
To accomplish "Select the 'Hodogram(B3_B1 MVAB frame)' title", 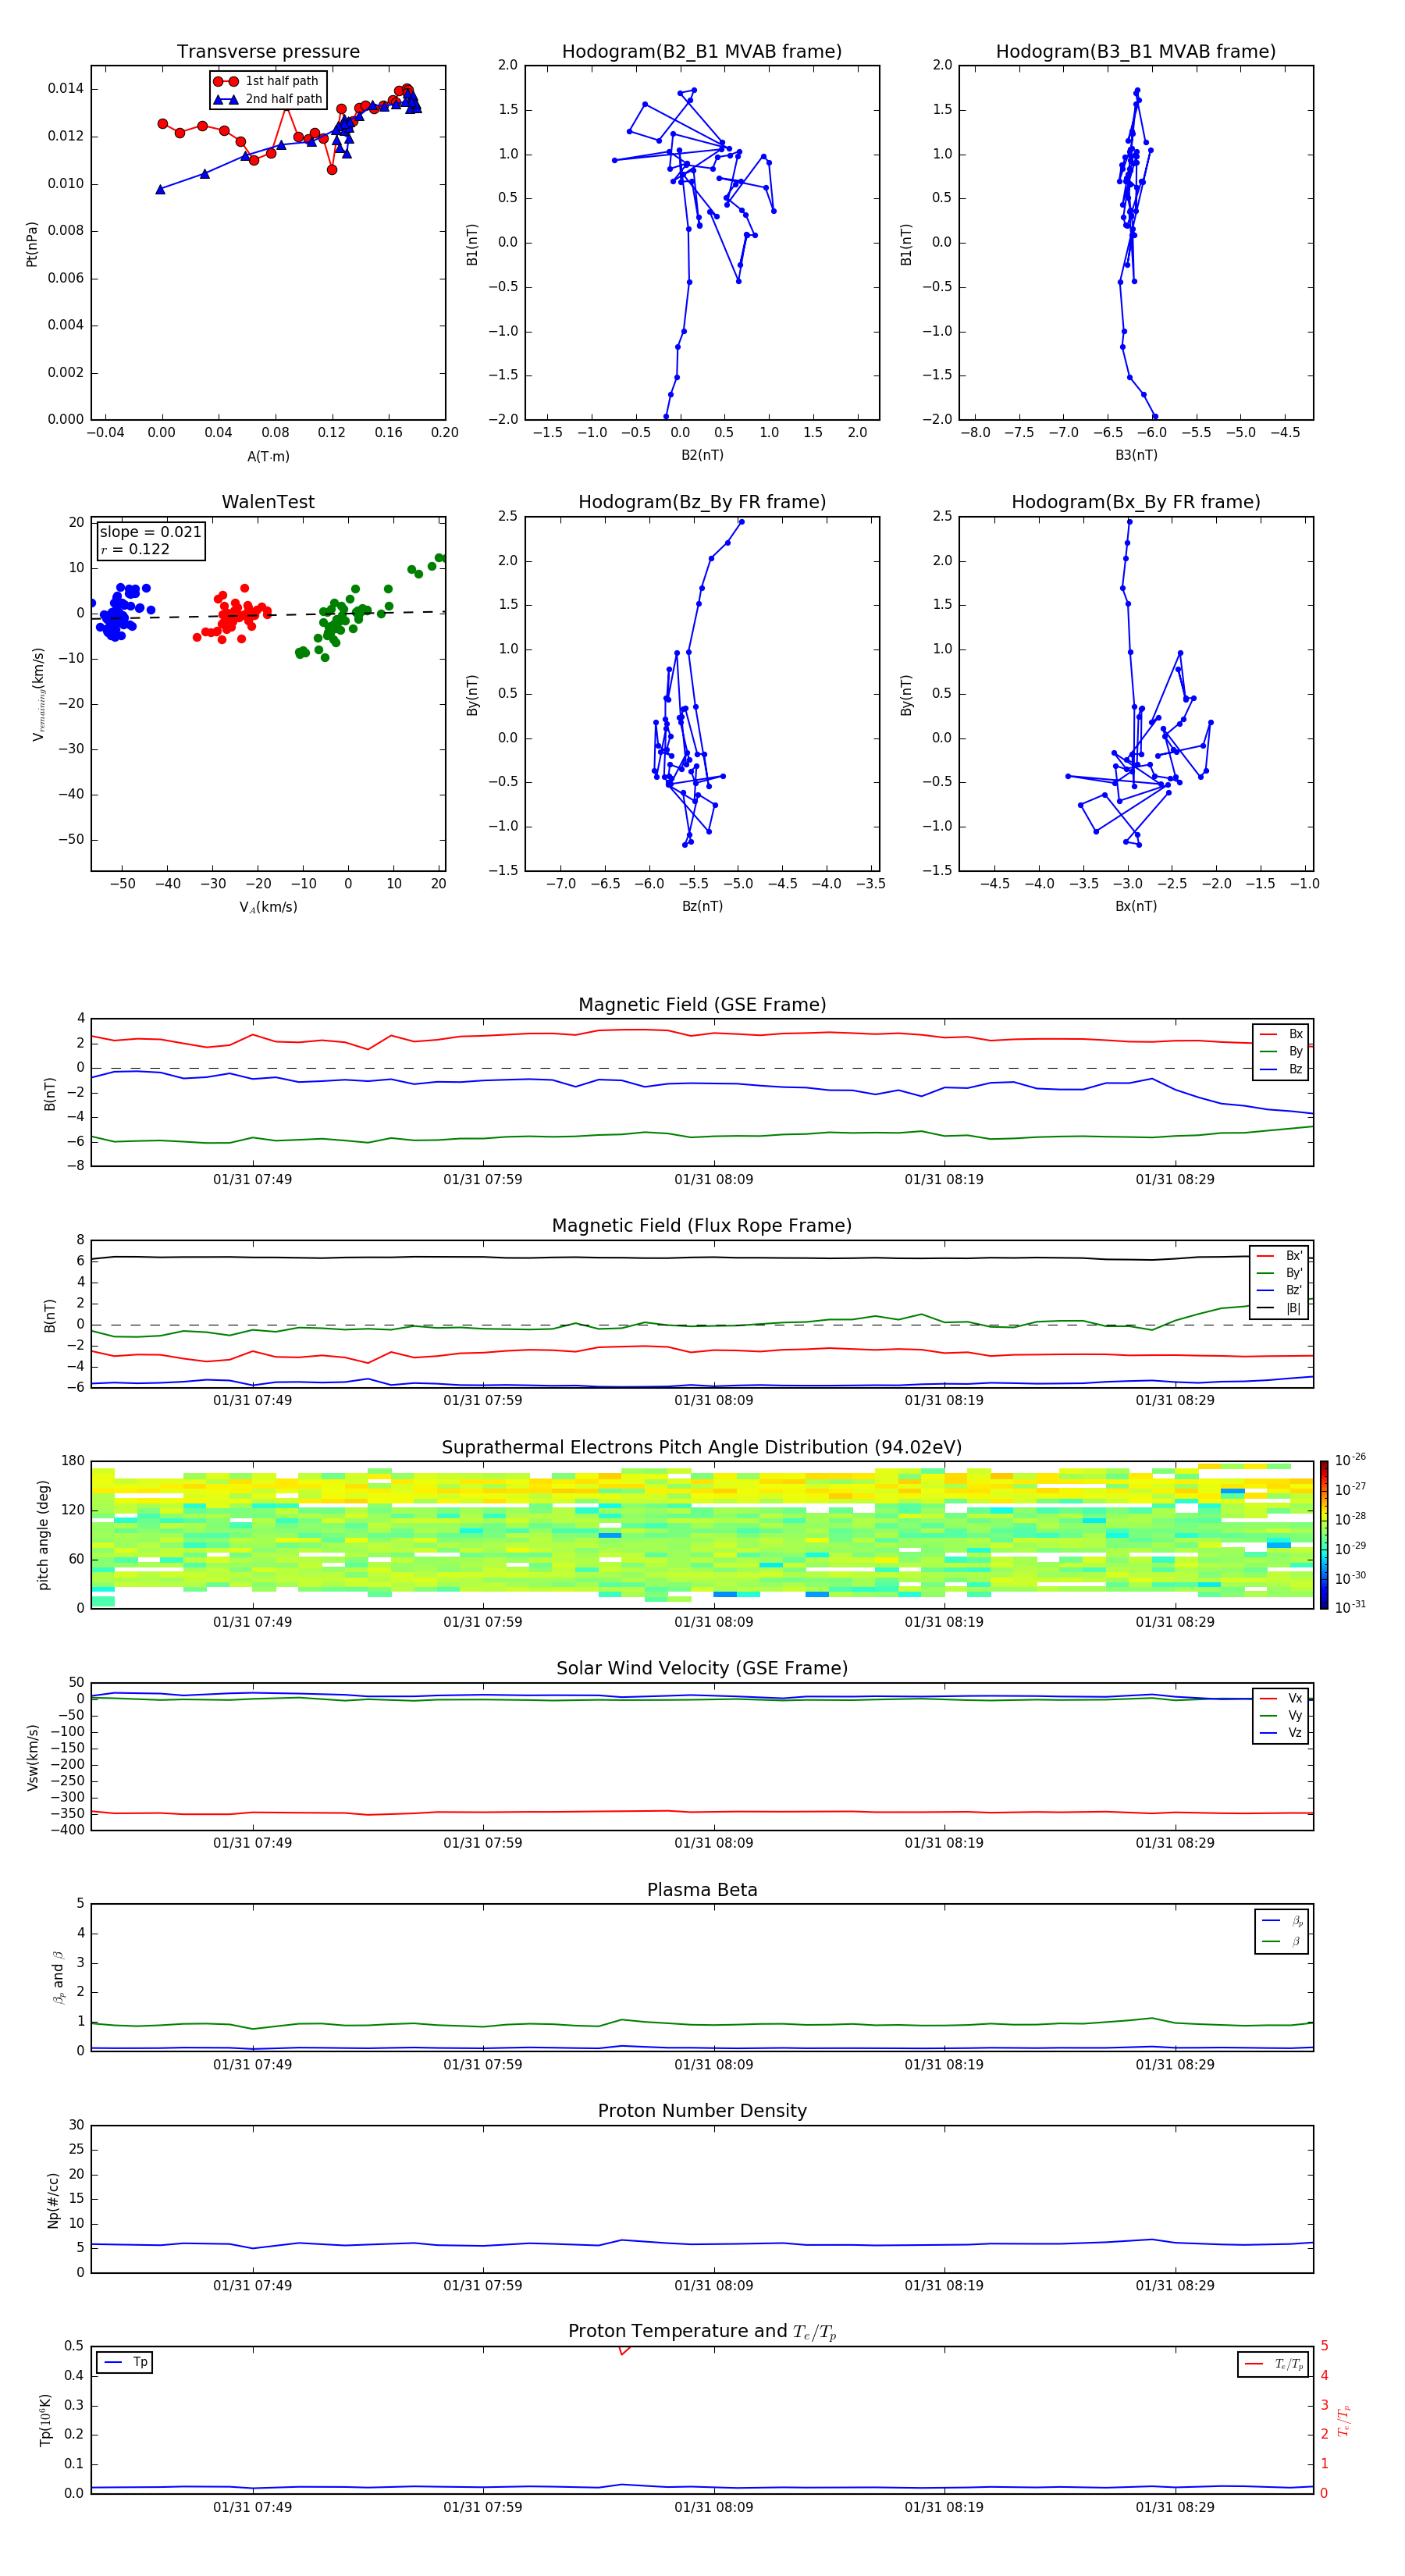I will pyautogui.click(x=1136, y=52).
